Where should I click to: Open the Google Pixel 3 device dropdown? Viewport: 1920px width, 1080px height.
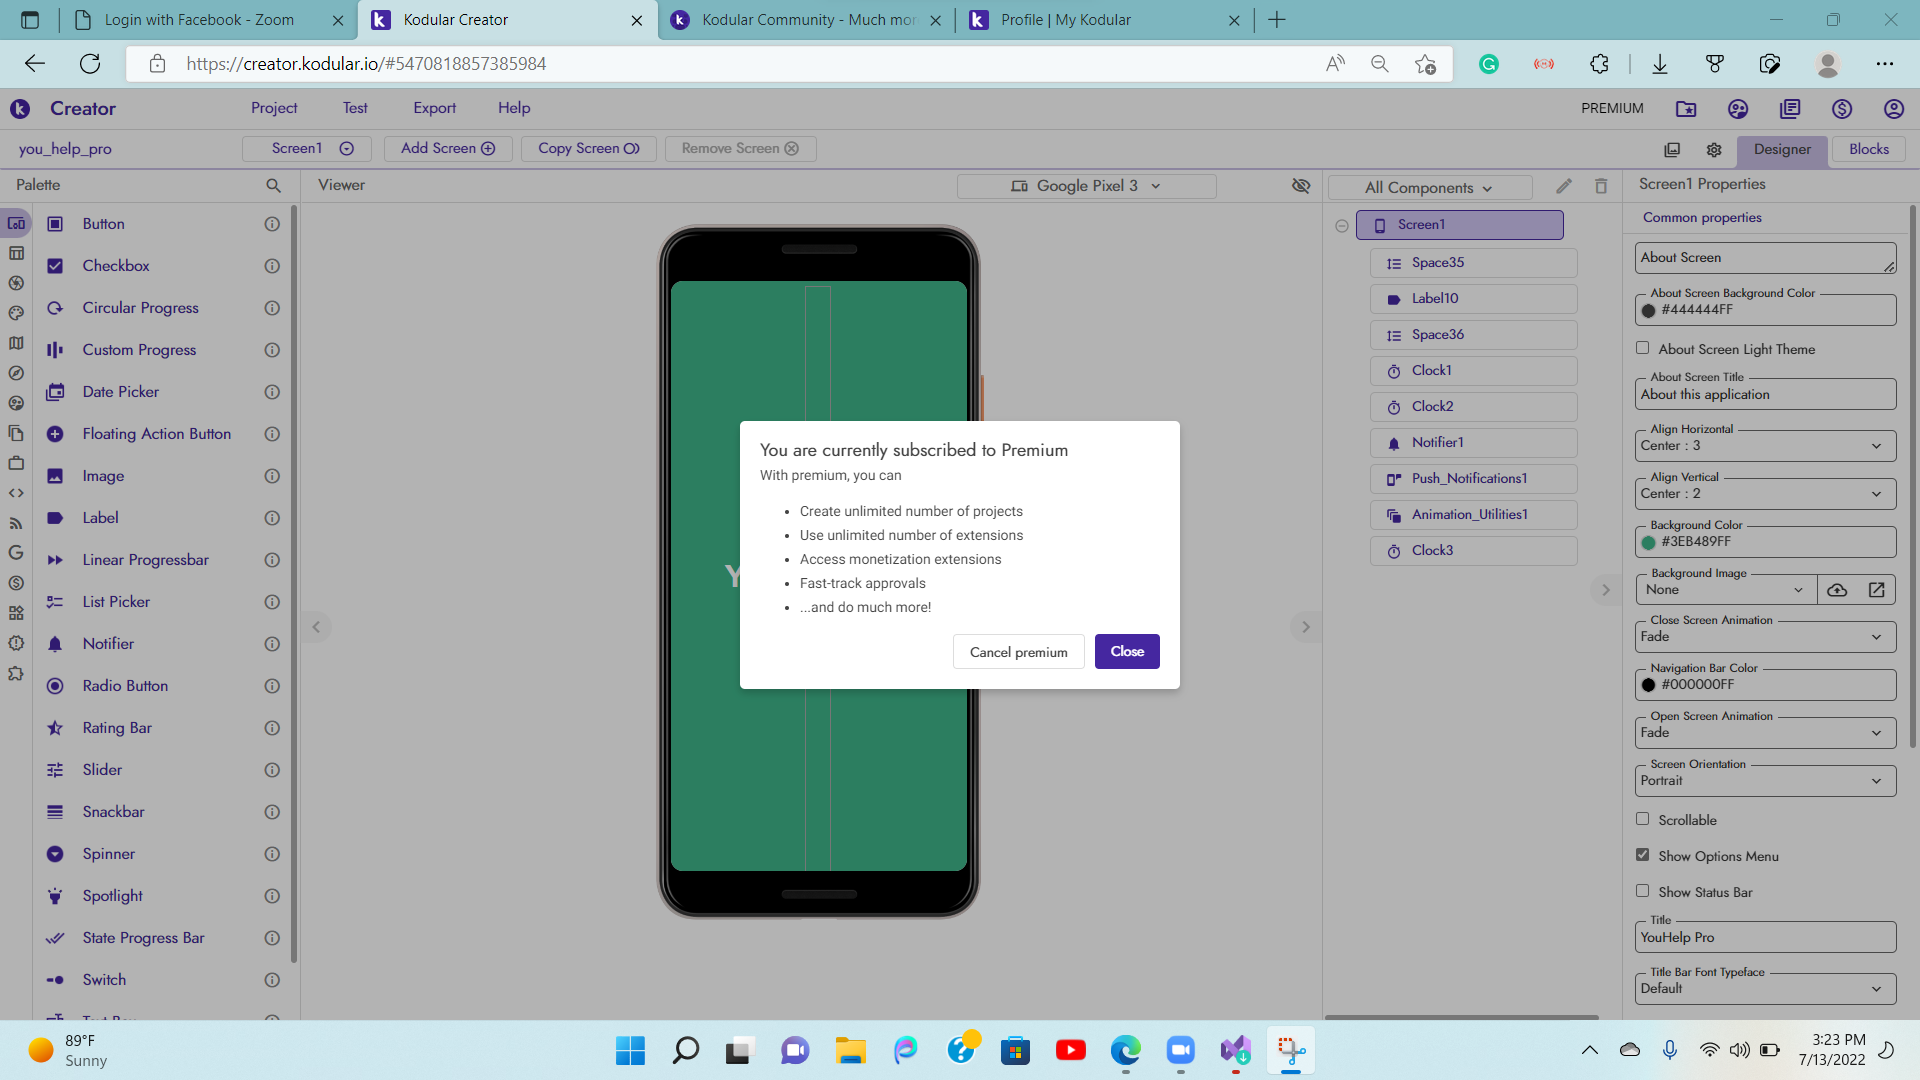click(1086, 186)
